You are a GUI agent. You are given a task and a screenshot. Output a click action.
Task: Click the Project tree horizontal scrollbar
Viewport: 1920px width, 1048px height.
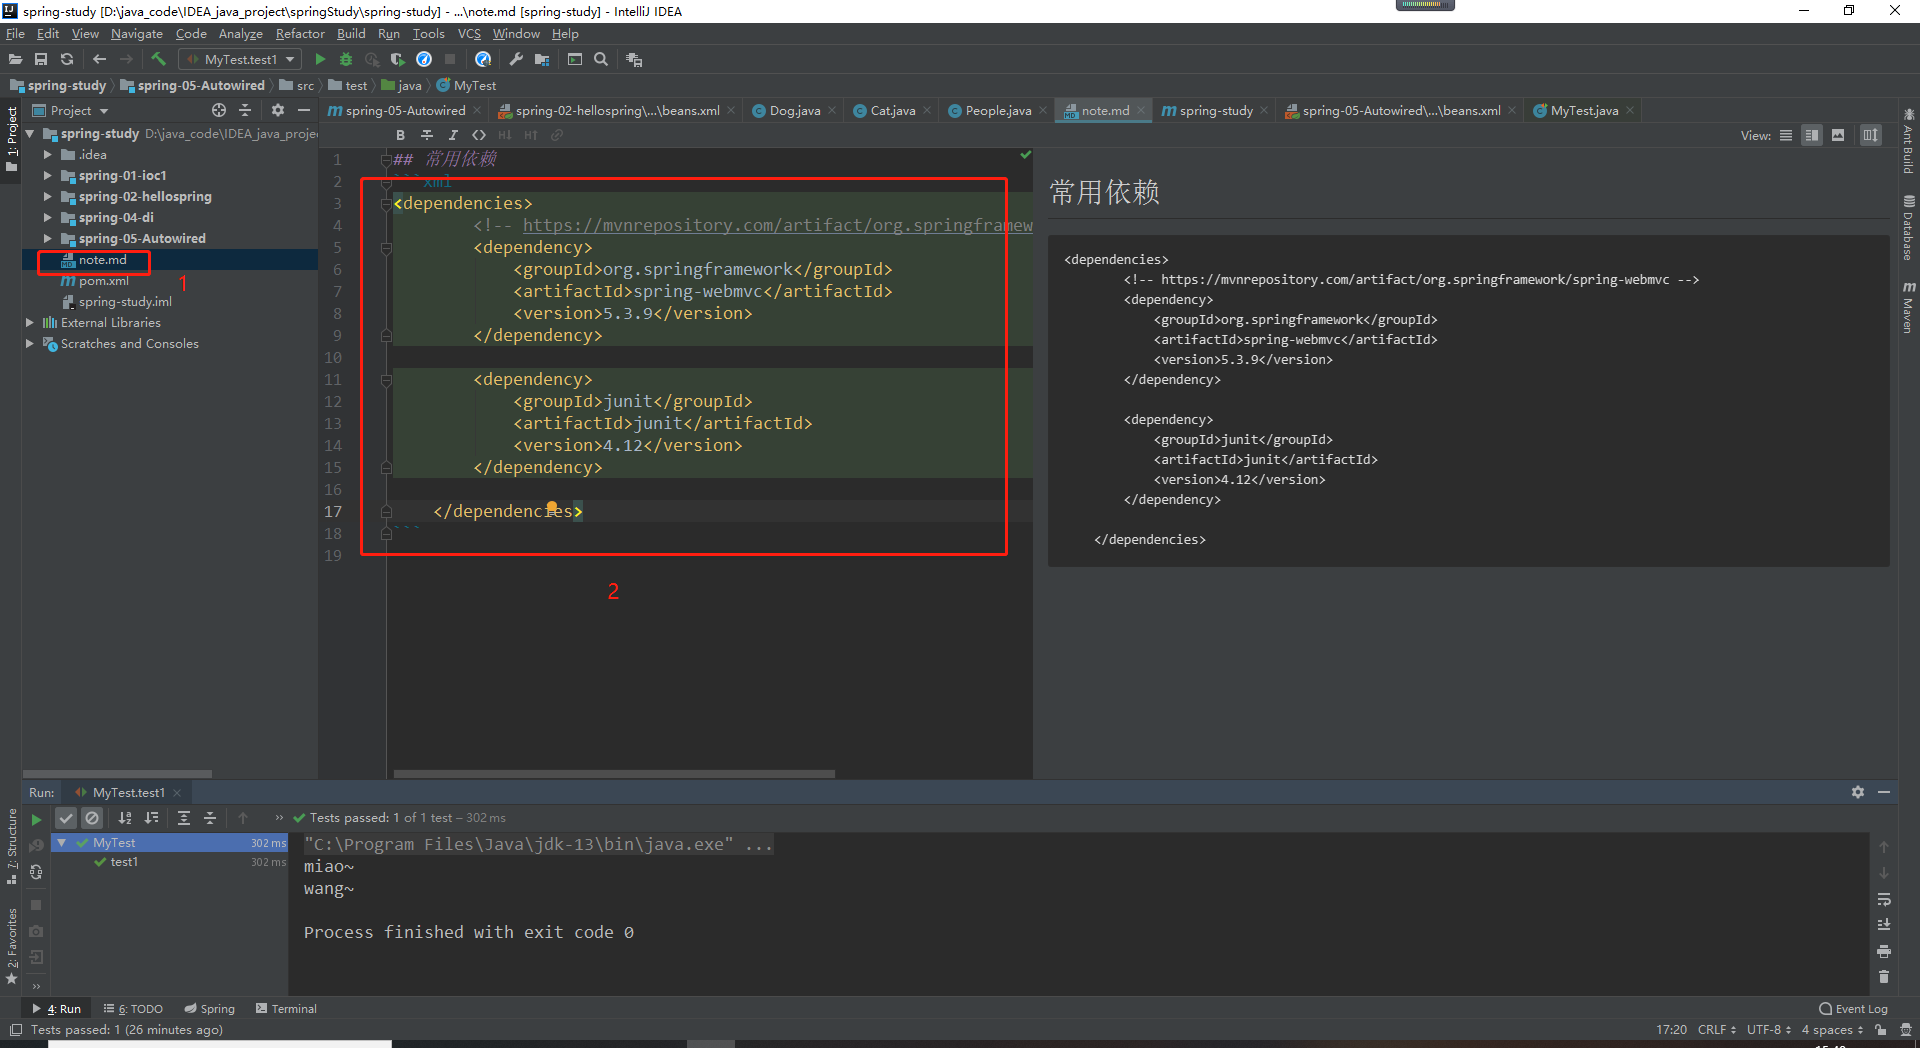click(117, 773)
